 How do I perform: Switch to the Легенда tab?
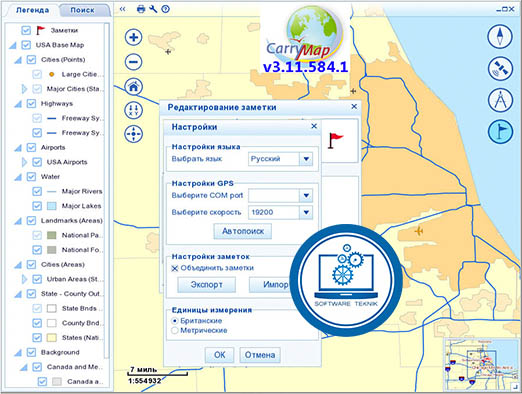[33, 10]
